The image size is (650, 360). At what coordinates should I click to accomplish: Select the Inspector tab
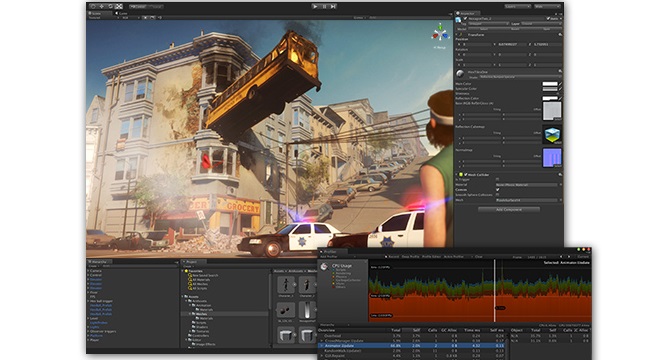[x=467, y=13]
